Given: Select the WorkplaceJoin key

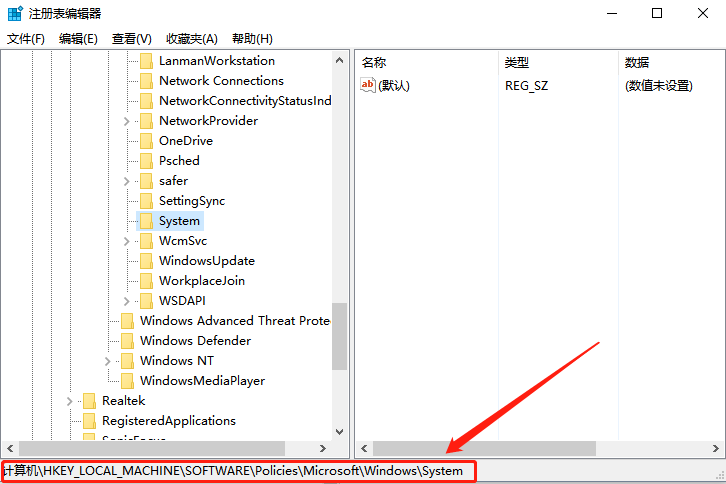Looking at the screenshot, I should (201, 281).
